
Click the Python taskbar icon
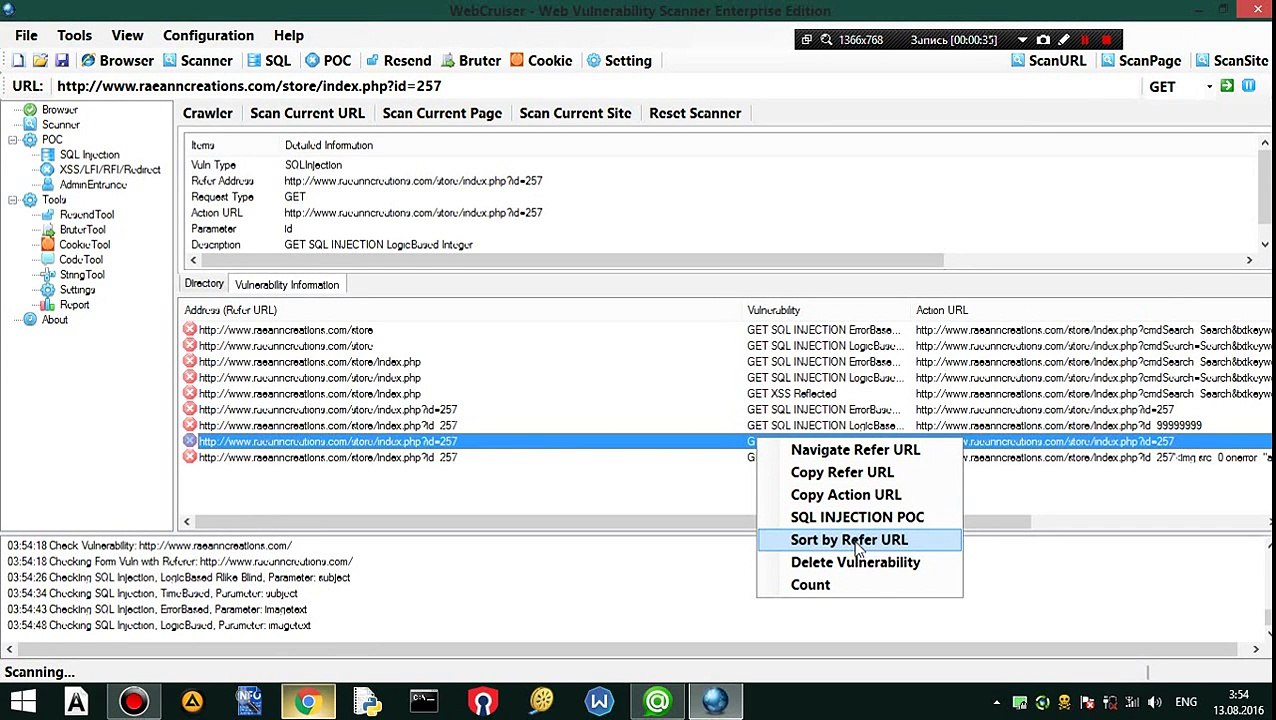366,702
